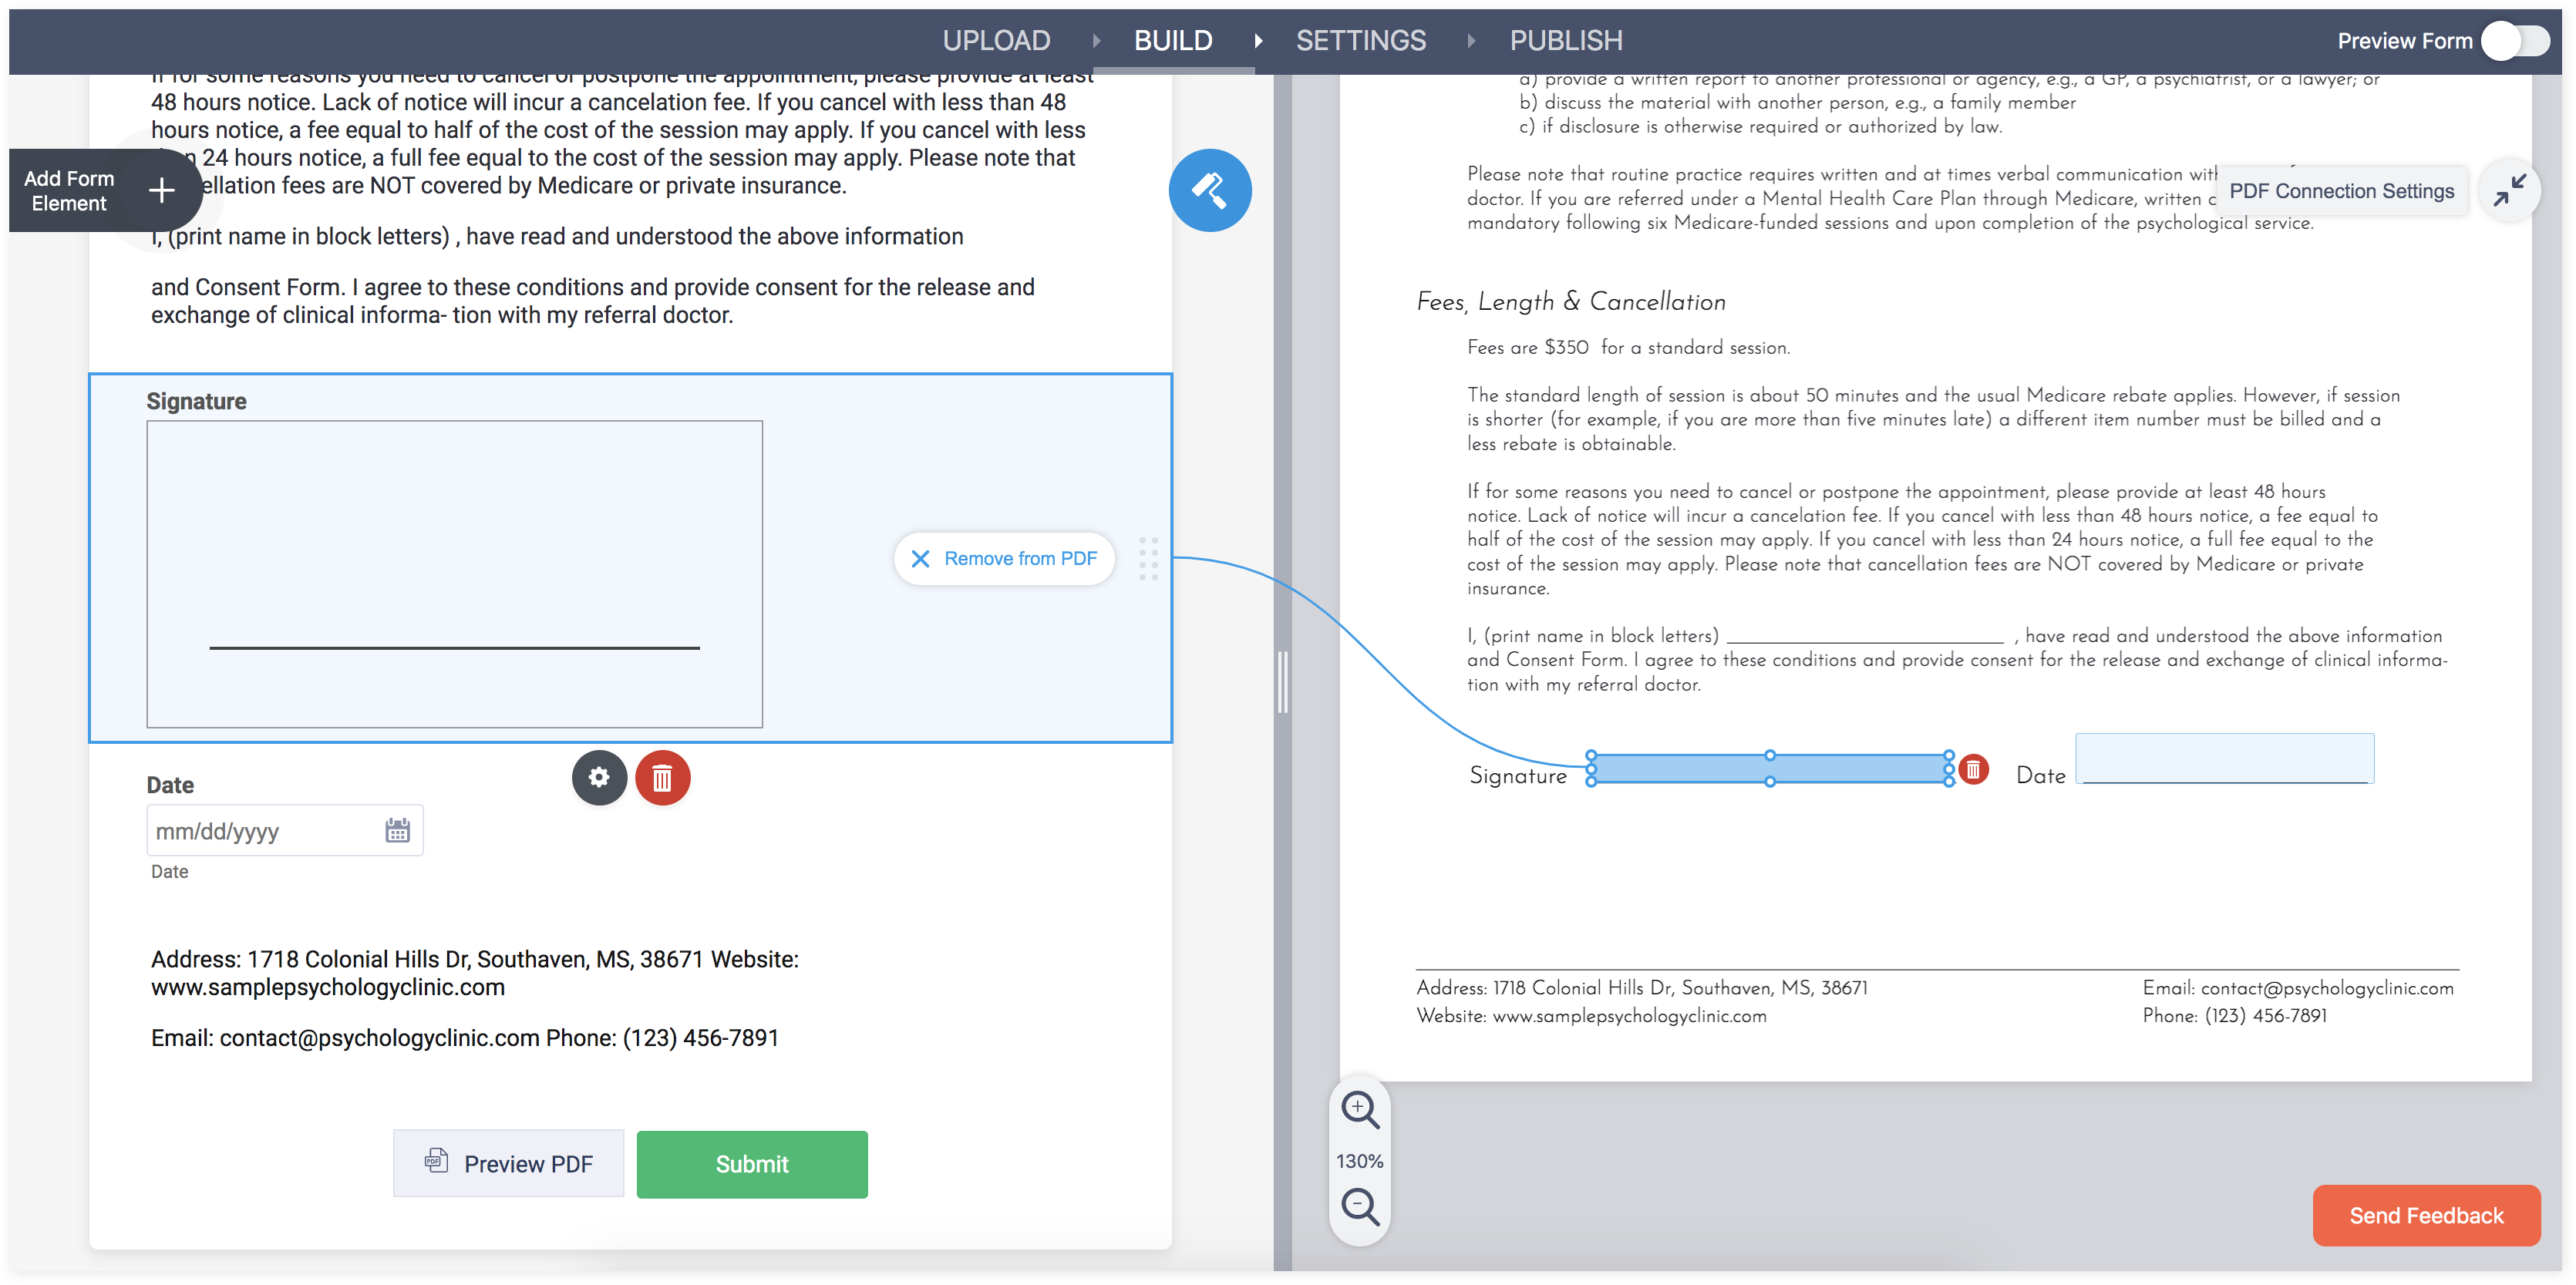This screenshot has height=1285, width=2576.
Task: Click the panel divider resize handle
Action: pyautogui.click(x=1282, y=681)
